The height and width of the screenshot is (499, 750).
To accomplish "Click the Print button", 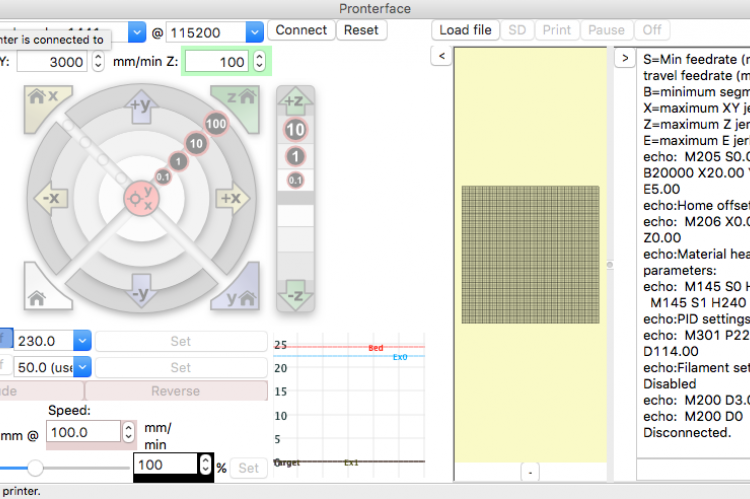I will (557, 30).
